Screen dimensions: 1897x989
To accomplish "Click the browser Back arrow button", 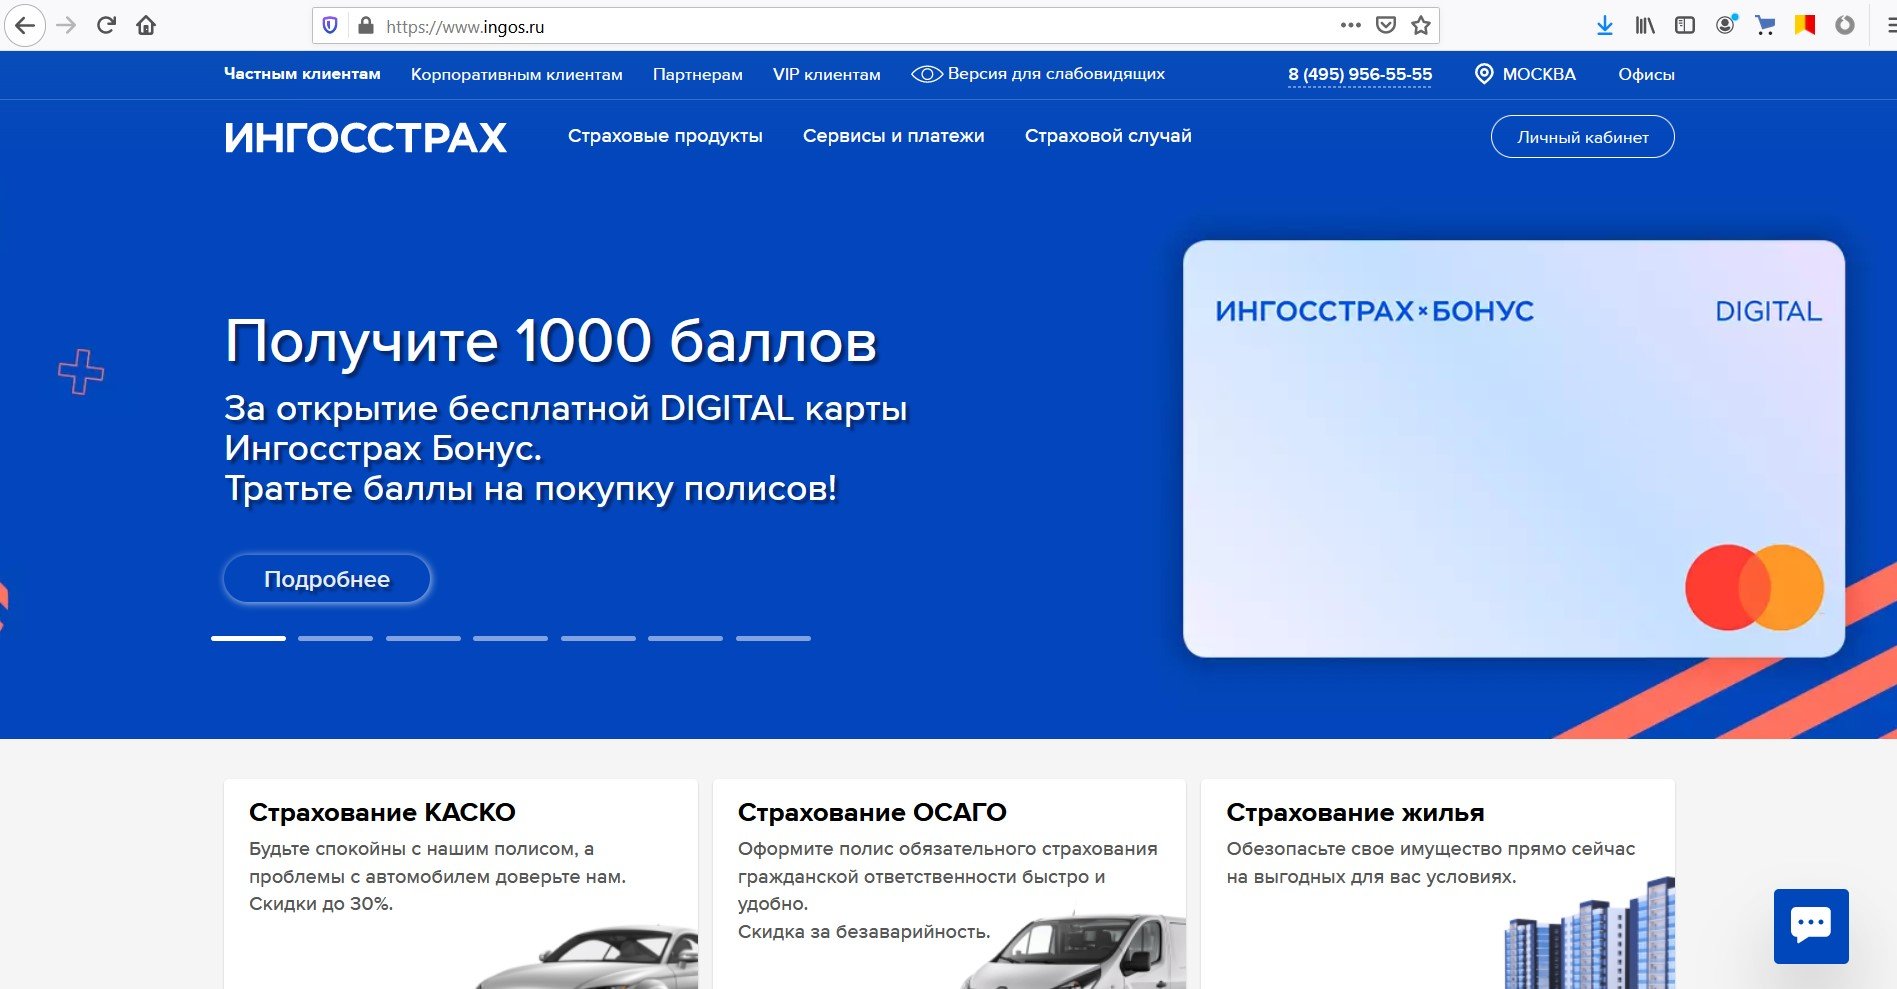I will [x=25, y=26].
